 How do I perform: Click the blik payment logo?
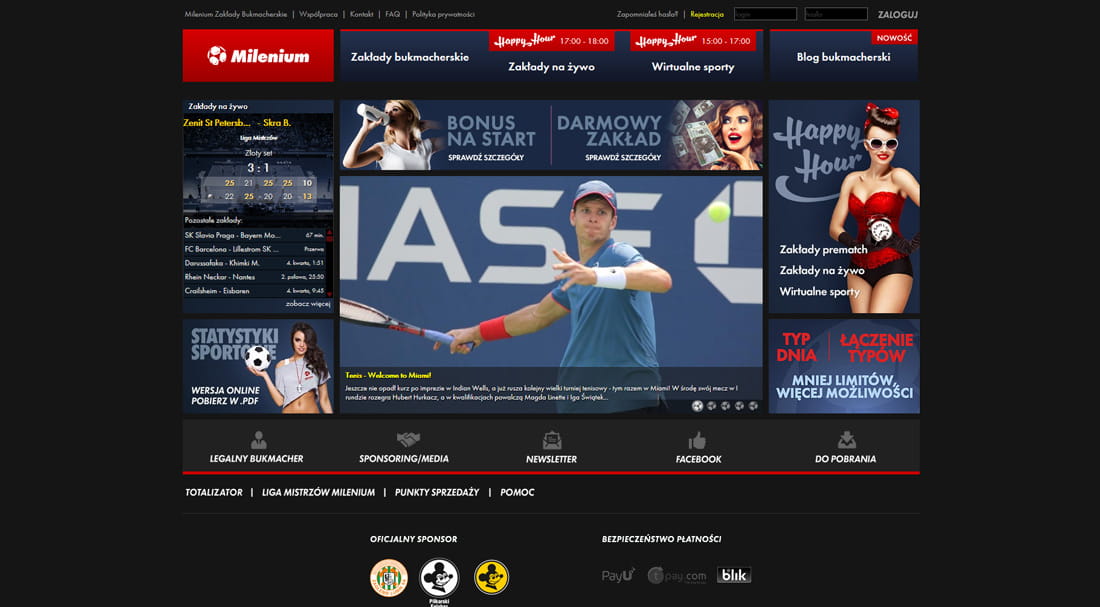click(734, 575)
